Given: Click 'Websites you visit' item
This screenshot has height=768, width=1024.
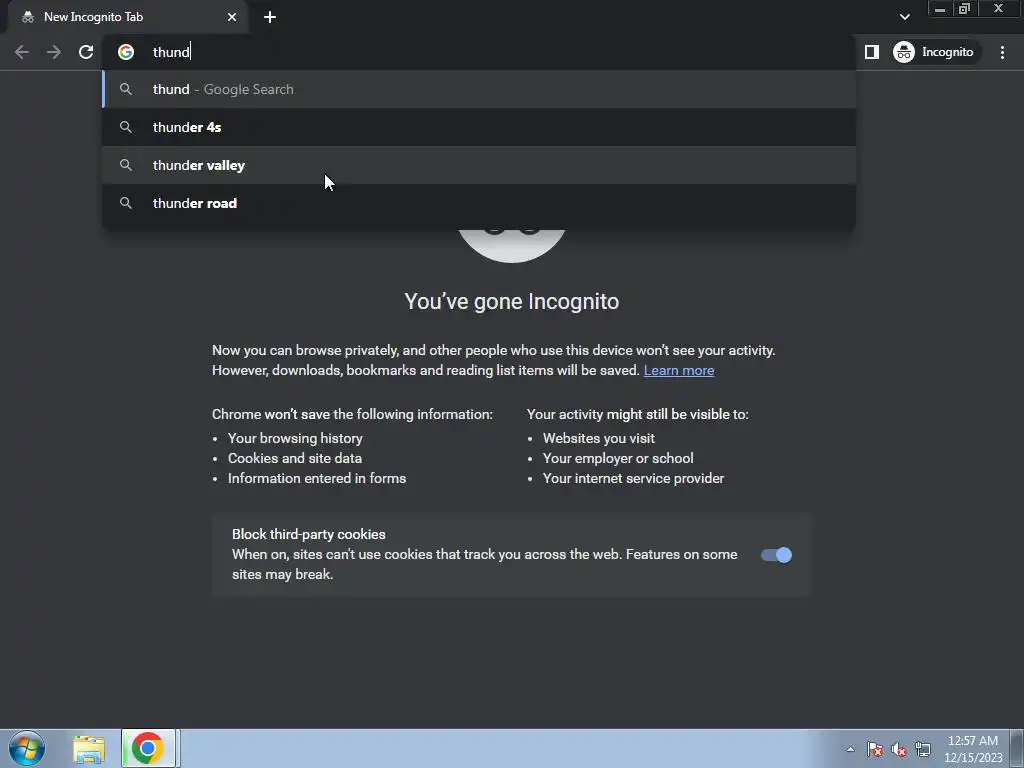Looking at the screenshot, I should [x=598, y=438].
